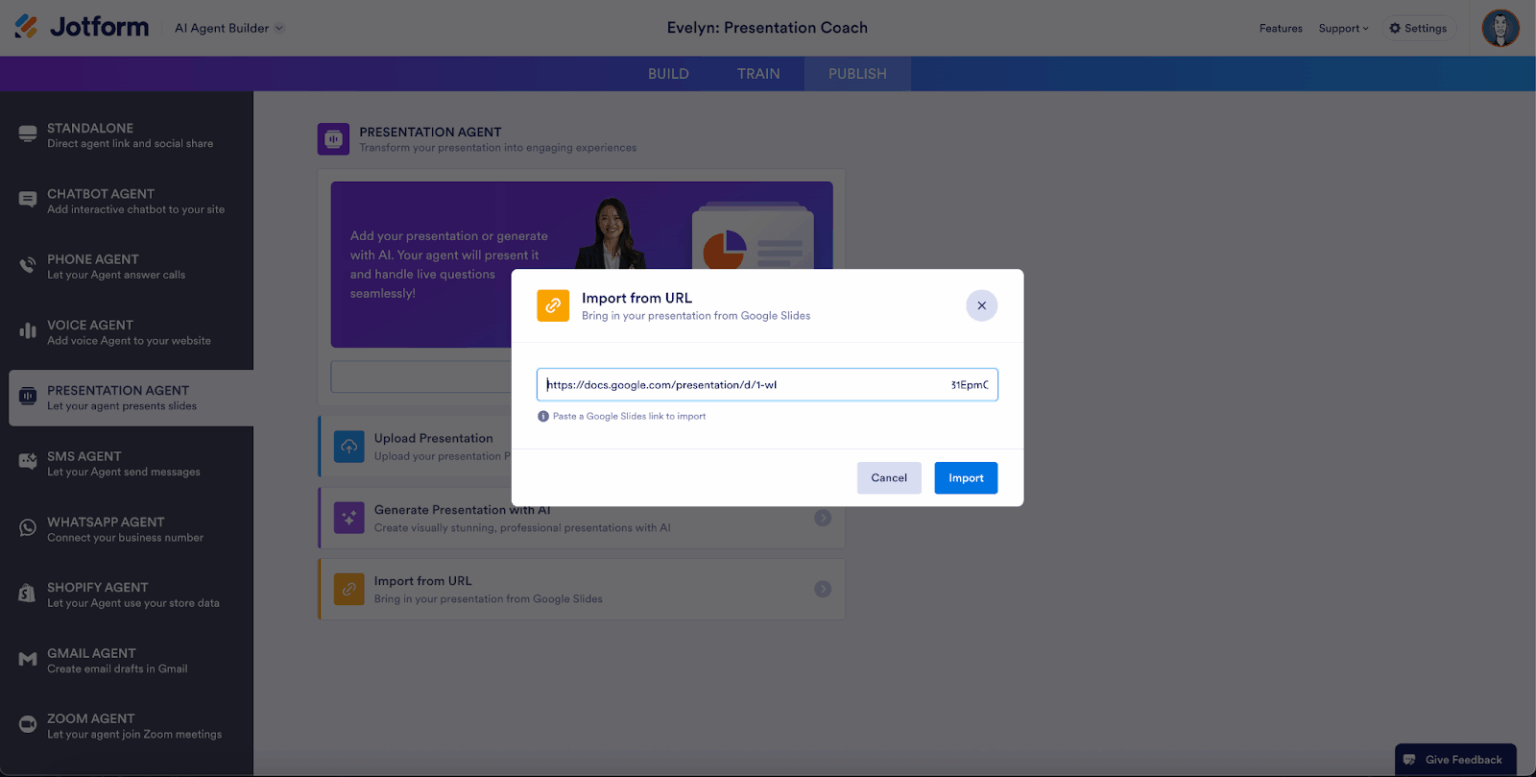Switch to the TRAIN tab
The width and height of the screenshot is (1536, 777).
click(x=758, y=73)
